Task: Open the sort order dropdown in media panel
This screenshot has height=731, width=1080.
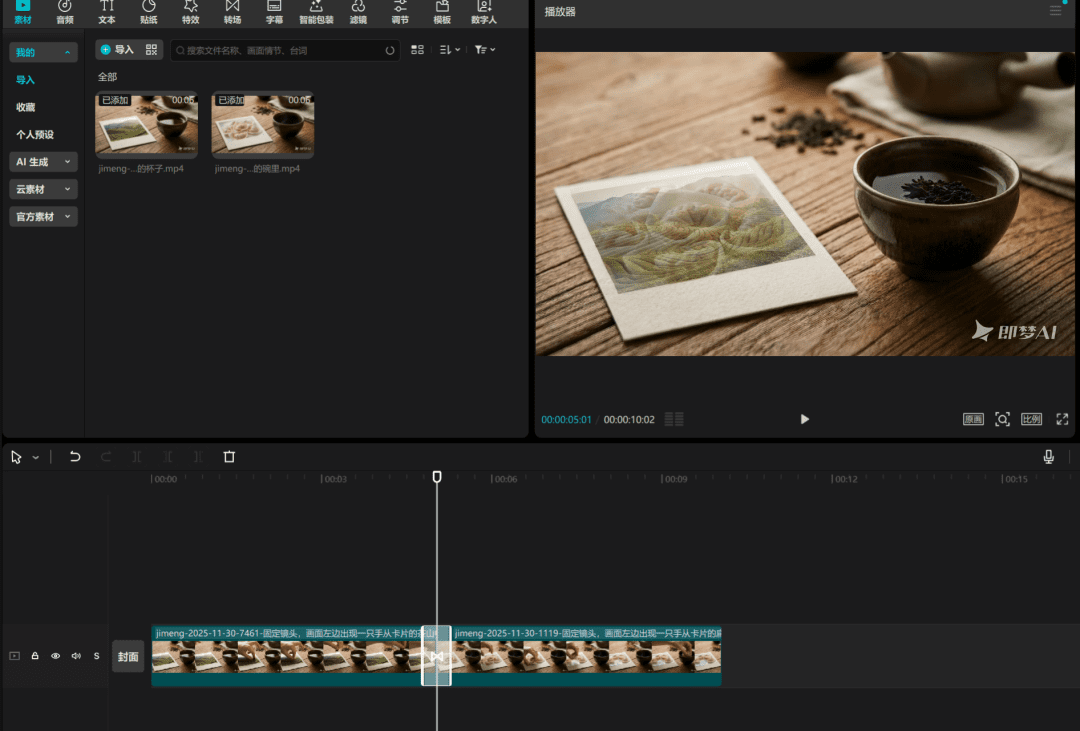Action: tap(450, 49)
